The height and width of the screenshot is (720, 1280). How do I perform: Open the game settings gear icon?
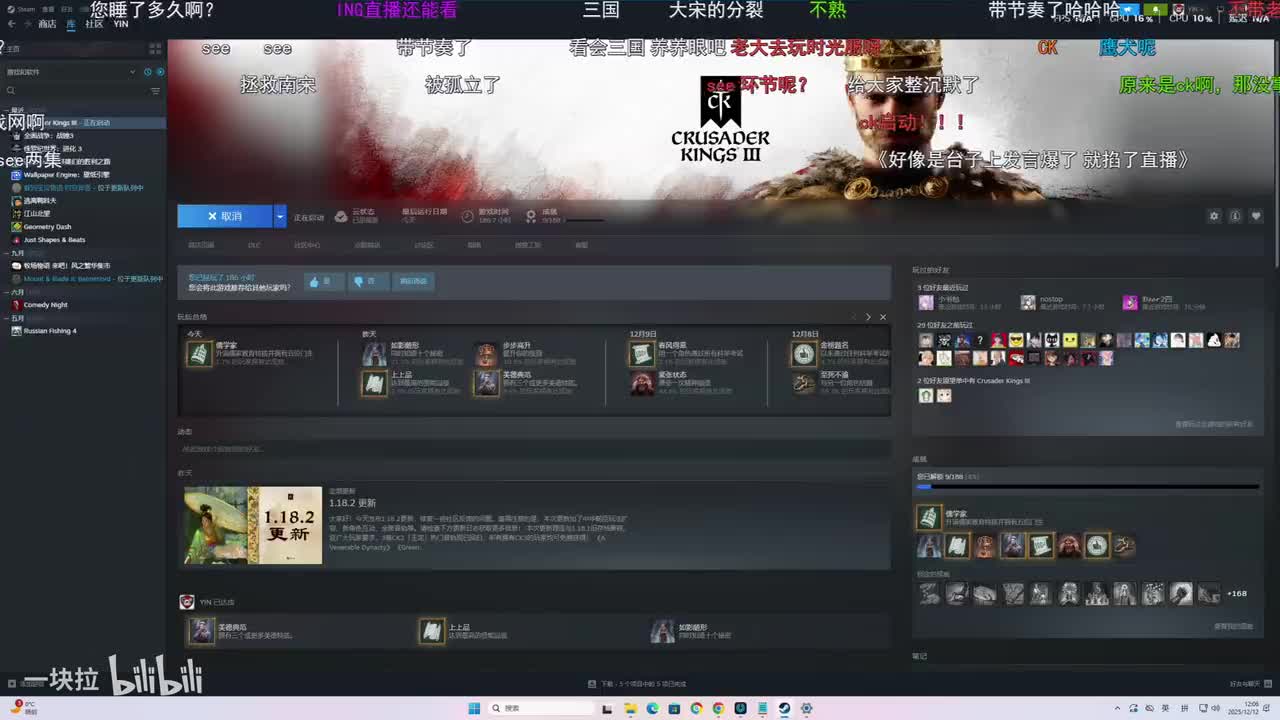(1214, 216)
